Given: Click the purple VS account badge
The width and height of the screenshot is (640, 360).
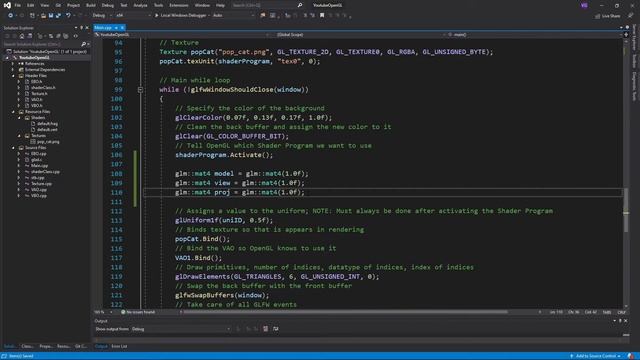Looking at the screenshot, I should coord(584,5).
